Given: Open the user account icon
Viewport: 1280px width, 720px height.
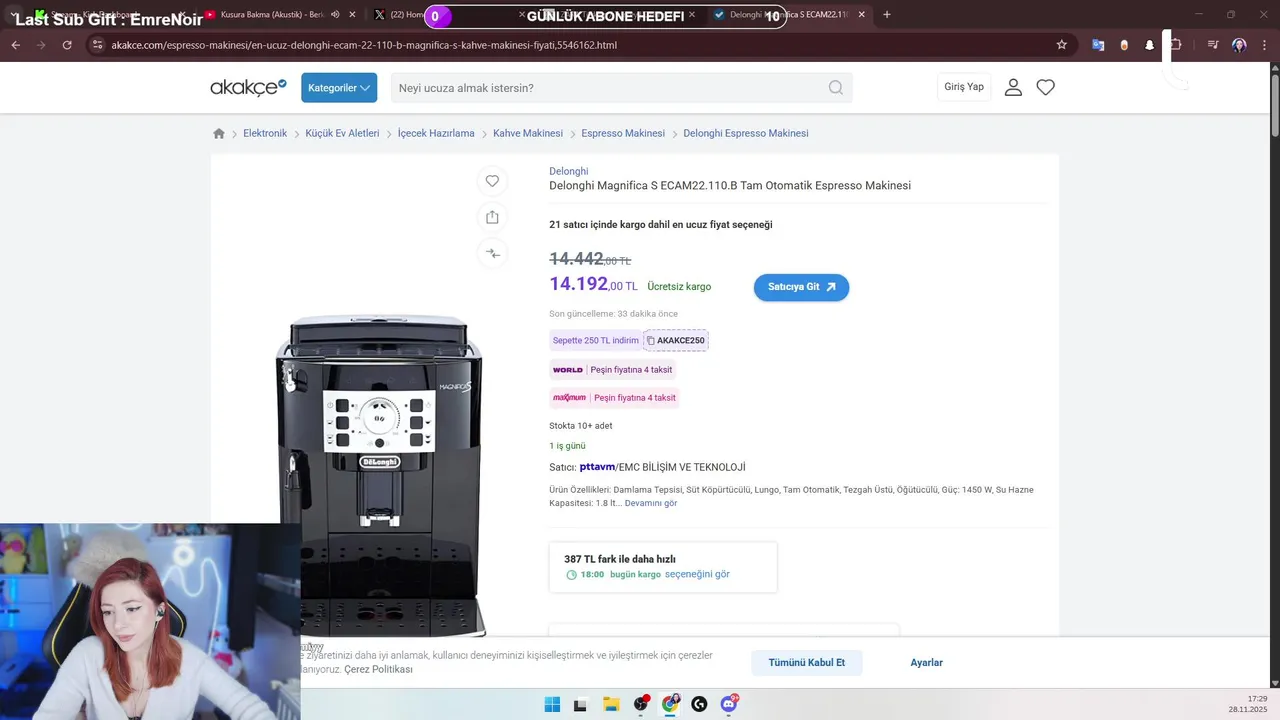Looking at the screenshot, I should pos(1013,88).
